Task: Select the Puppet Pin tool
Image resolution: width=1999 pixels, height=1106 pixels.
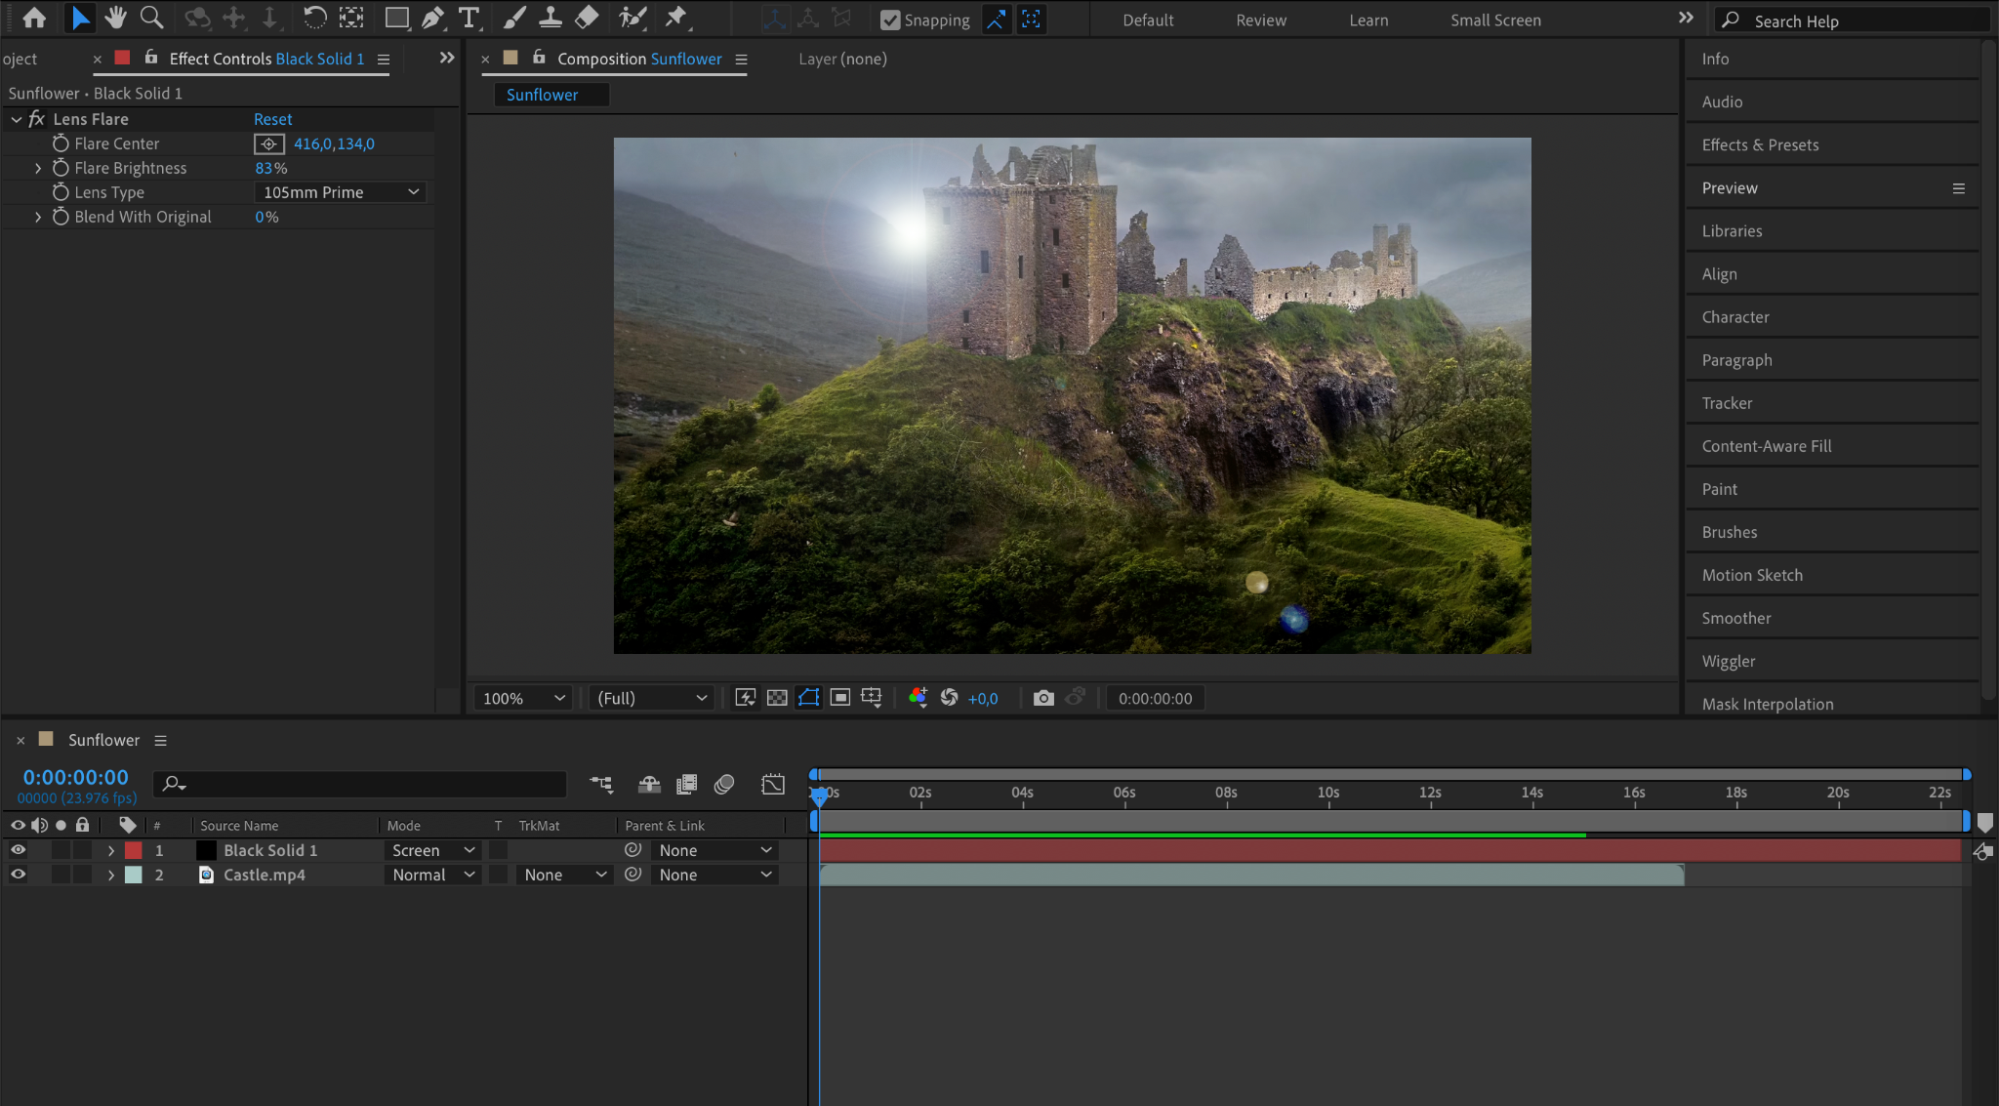Action: click(x=677, y=18)
